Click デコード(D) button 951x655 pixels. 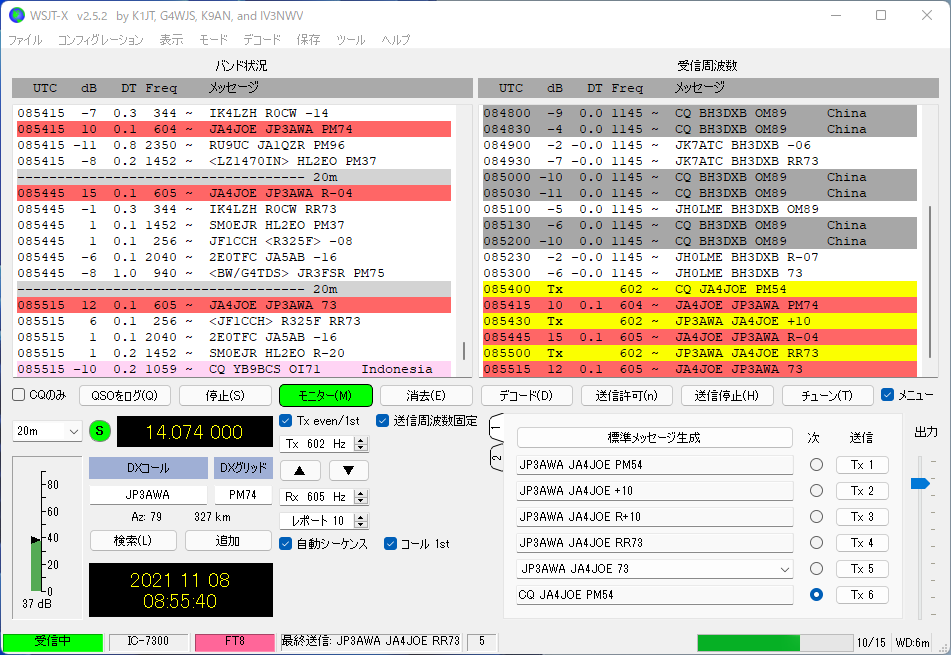tap(526, 395)
